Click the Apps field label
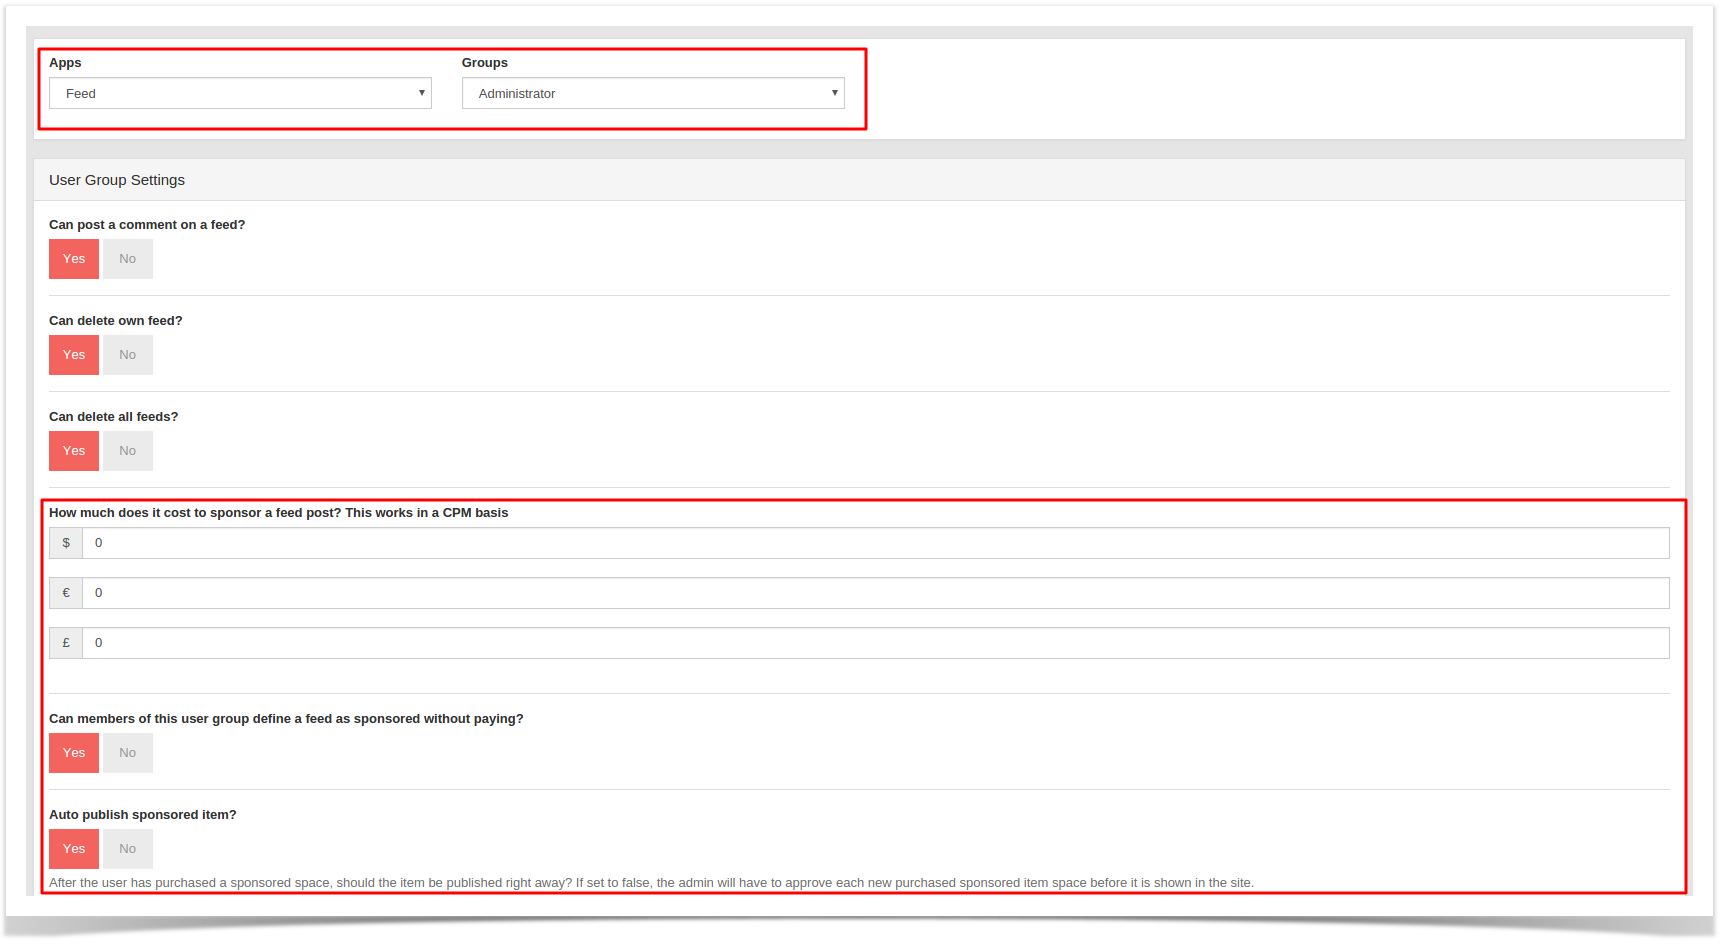This screenshot has width=1727, height=945. (65, 63)
